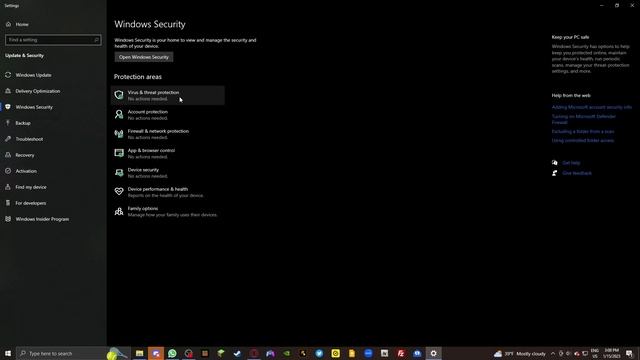Screen dimensions: 640x360
Task: Select Troubleshoot in the sidebar
Action: [53, 139]
